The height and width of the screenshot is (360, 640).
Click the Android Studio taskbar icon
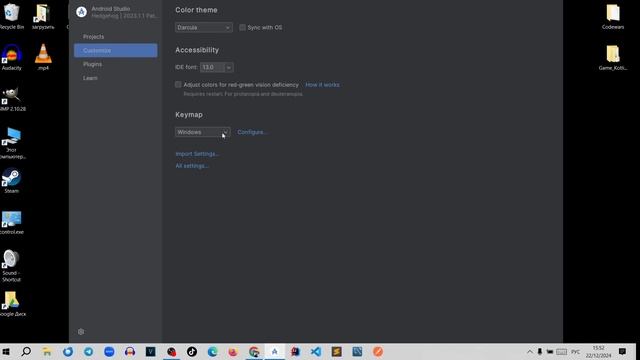tap(275, 351)
